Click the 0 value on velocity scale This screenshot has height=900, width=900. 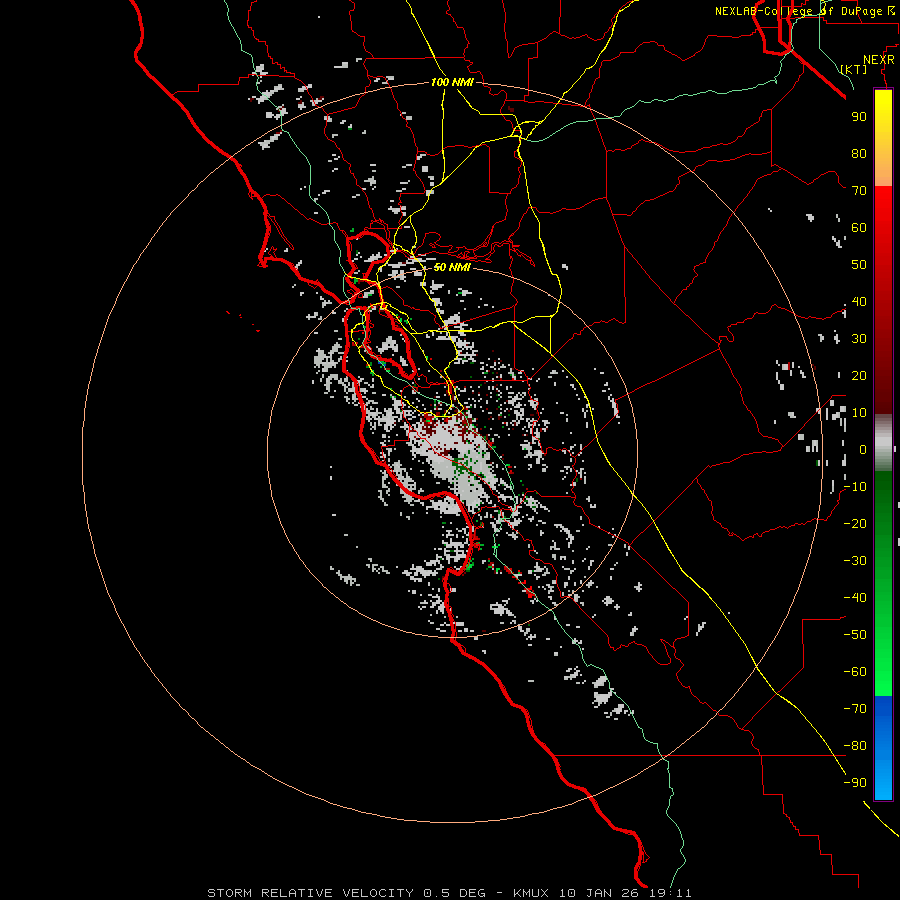(863, 449)
